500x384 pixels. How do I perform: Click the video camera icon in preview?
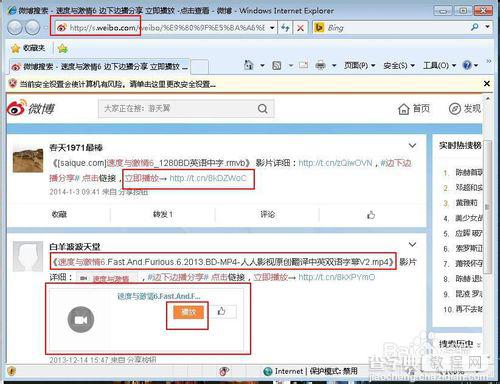[x=81, y=319]
